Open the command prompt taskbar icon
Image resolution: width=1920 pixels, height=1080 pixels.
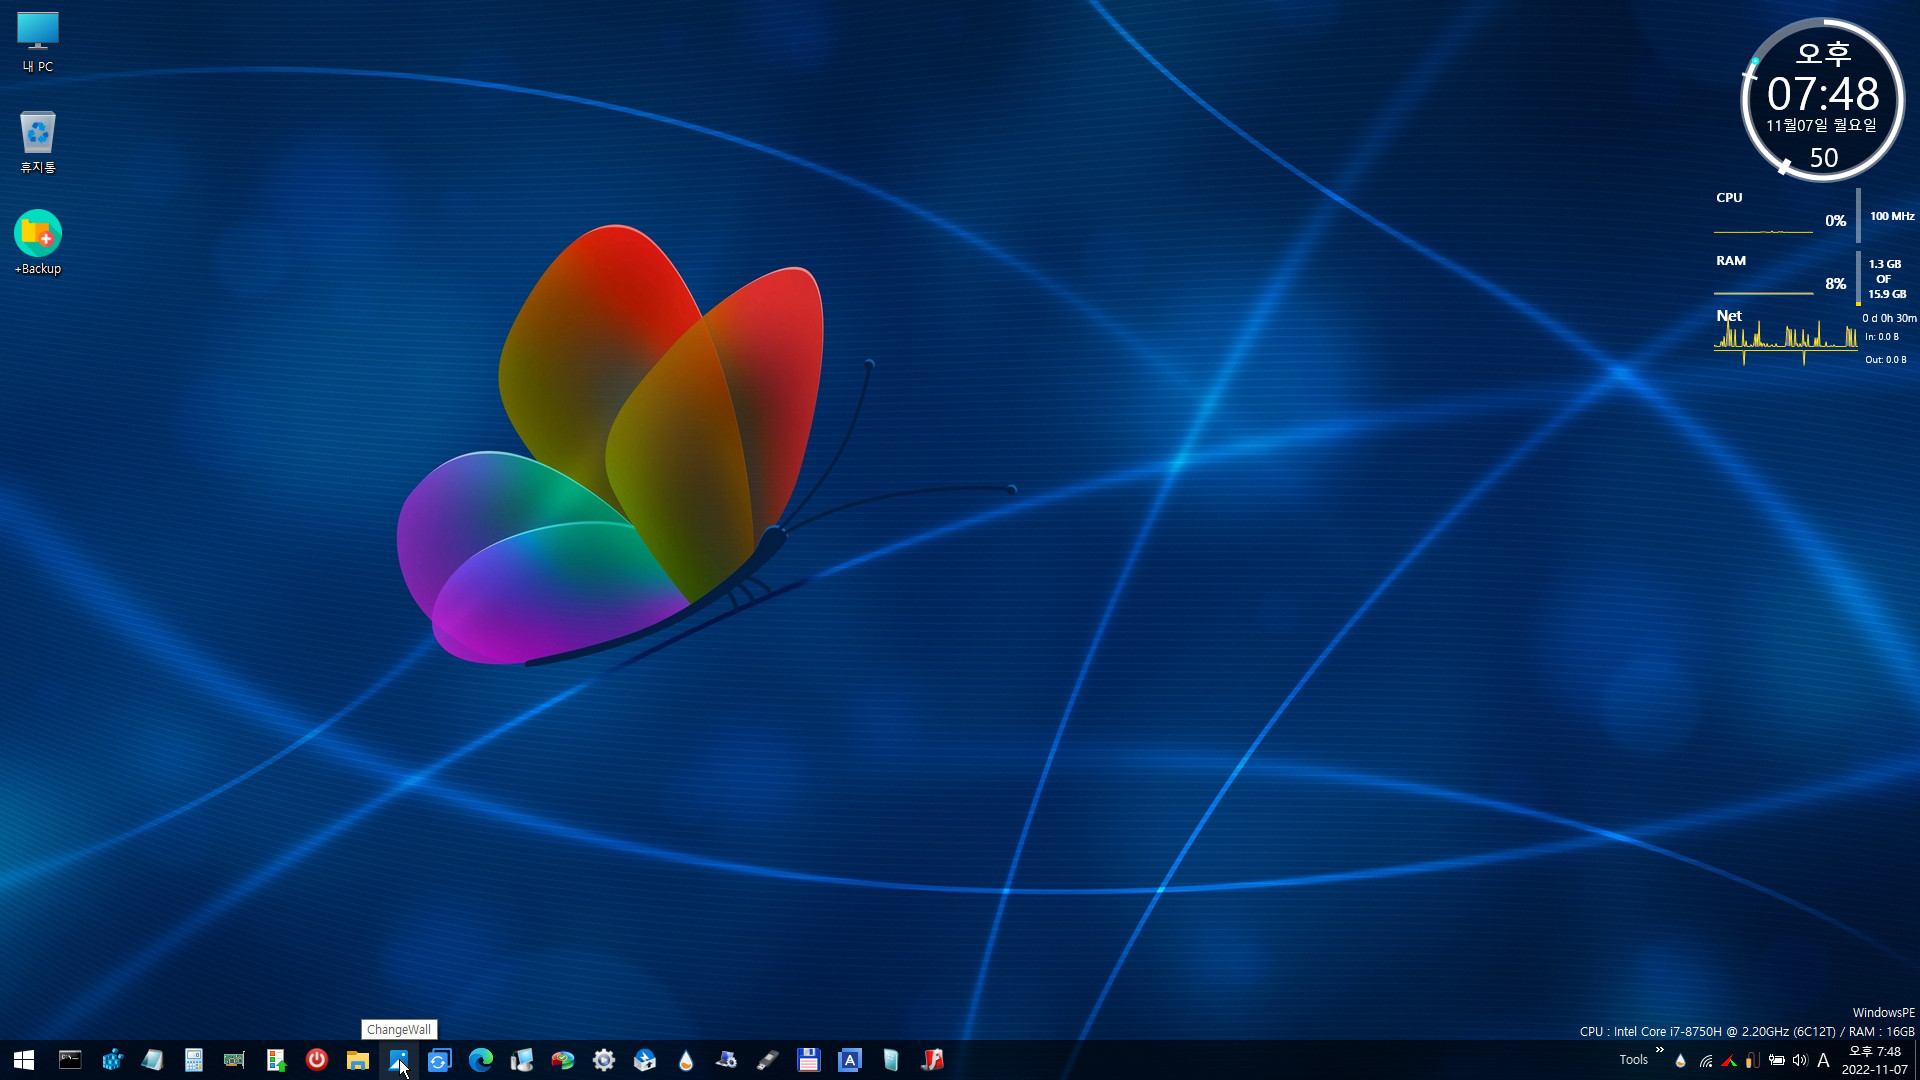click(70, 1060)
